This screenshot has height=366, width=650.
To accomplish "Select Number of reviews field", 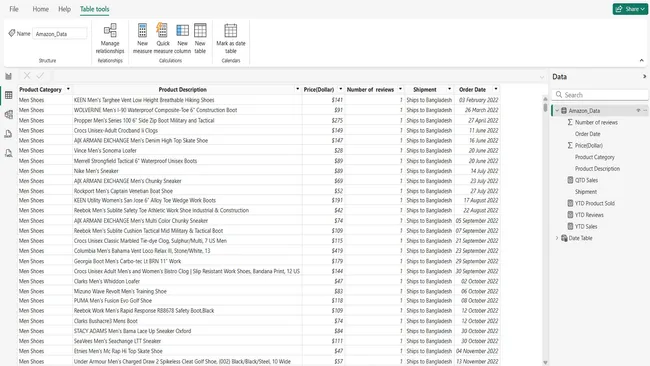I will click(596, 122).
